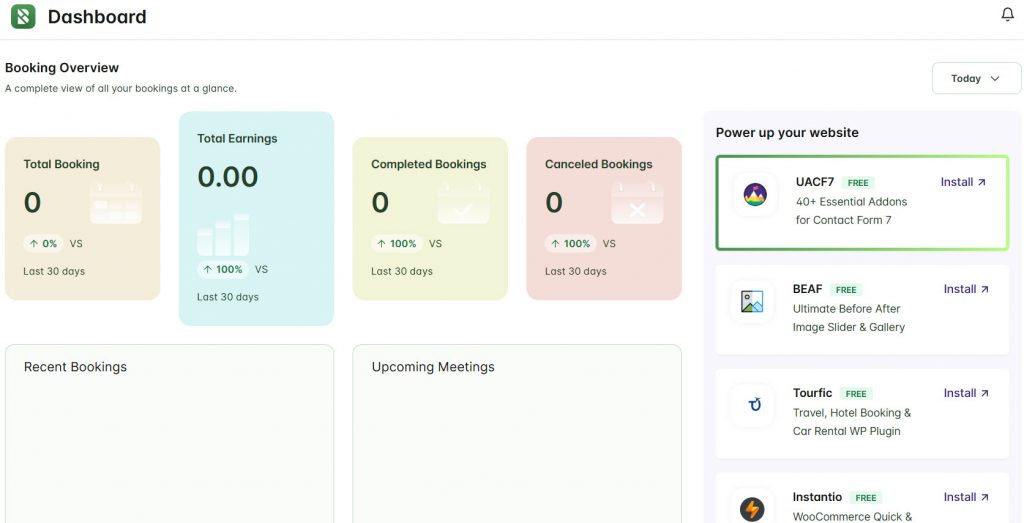The height and width of the screenshot is (523, 1024).
Task: Click the 0.00 Total Earnings value
Action: (228, 176)
